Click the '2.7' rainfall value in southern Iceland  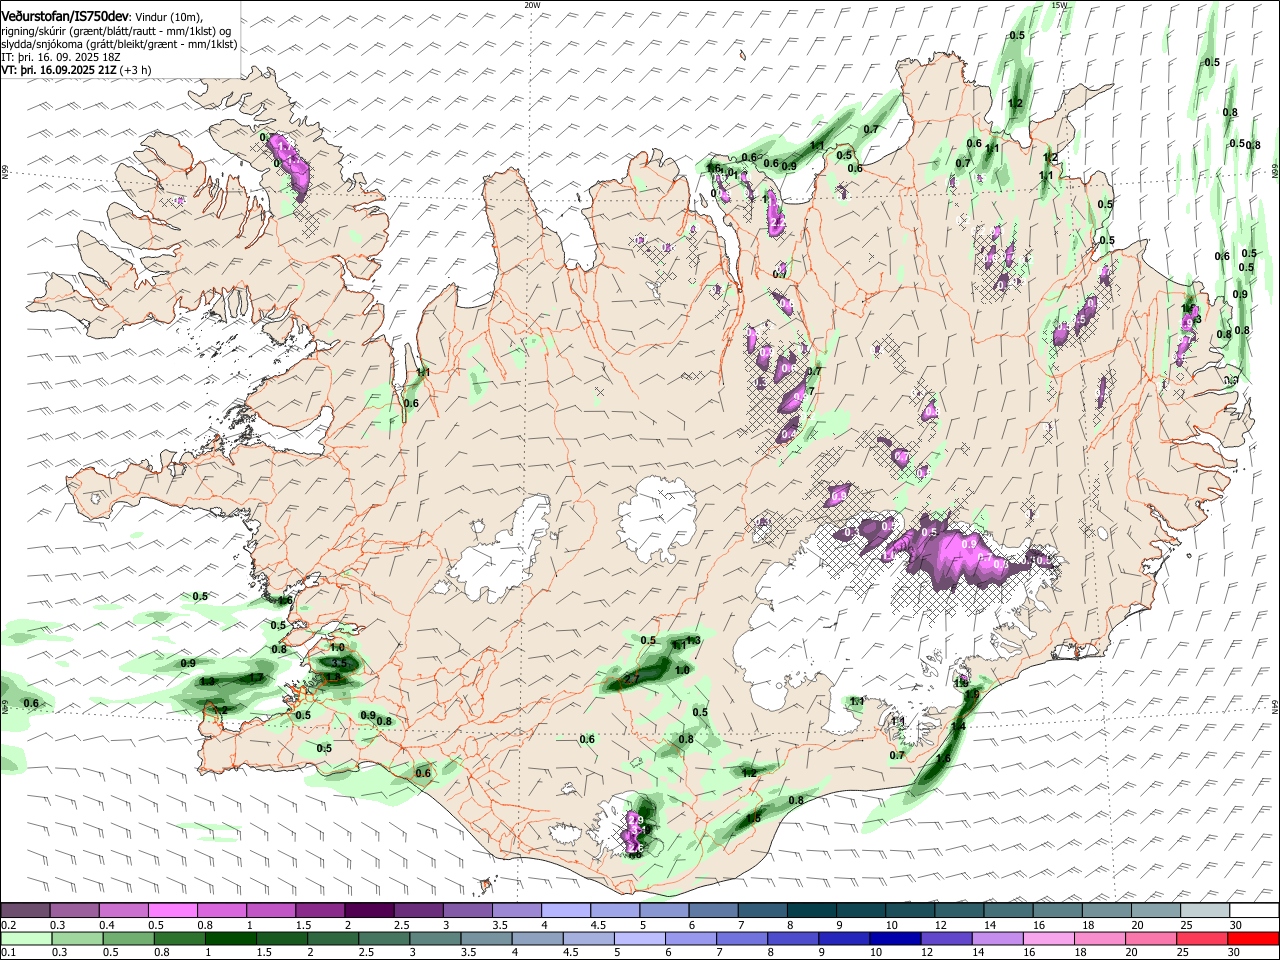(631, 680)
